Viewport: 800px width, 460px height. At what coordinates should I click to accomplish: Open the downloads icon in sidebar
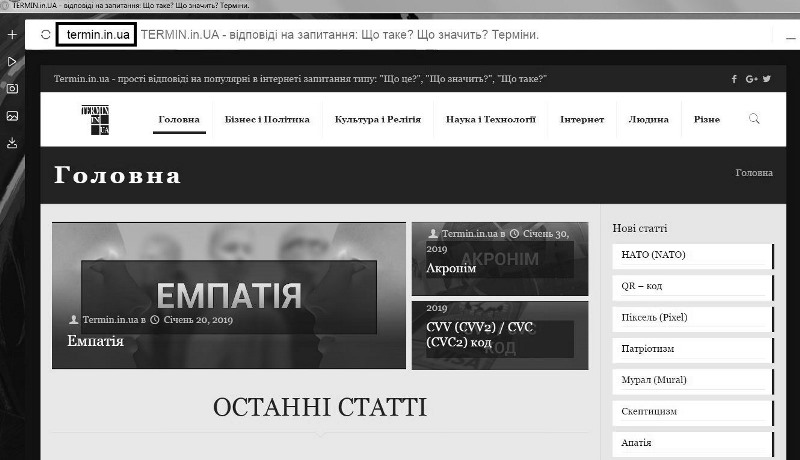[x=12, y=143]
